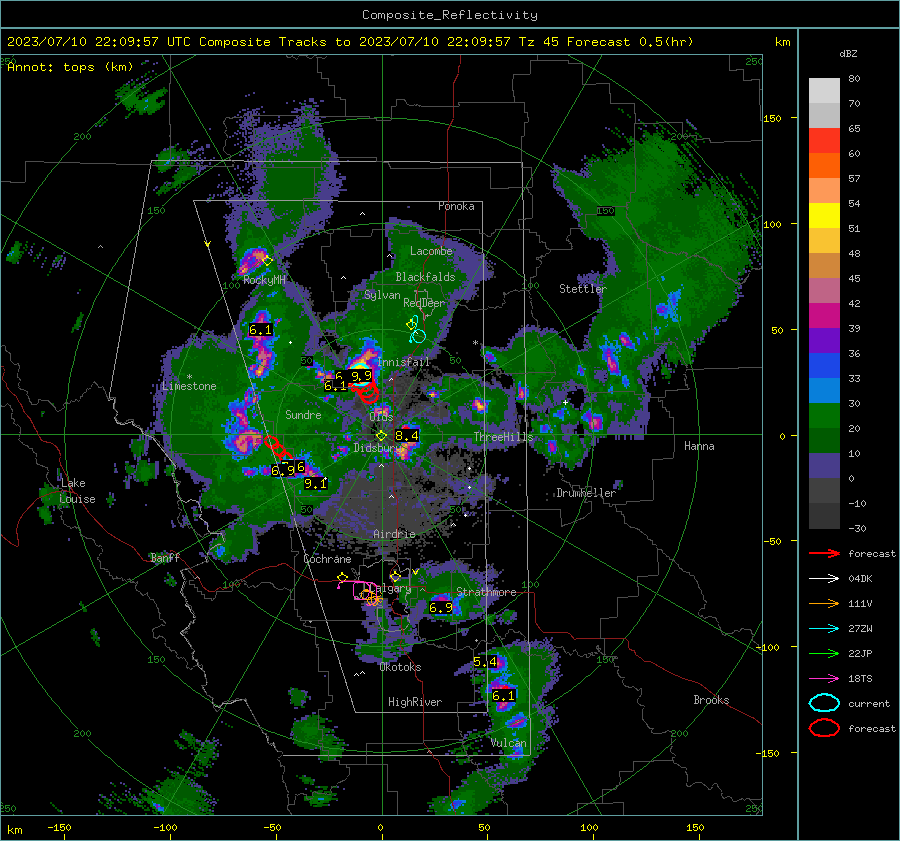Image resolution: width=900 pixels, height=841 pixels.
Task: Pick the red swatch between 65 and 60 dBZ
Action: click(x=824, y=141)
